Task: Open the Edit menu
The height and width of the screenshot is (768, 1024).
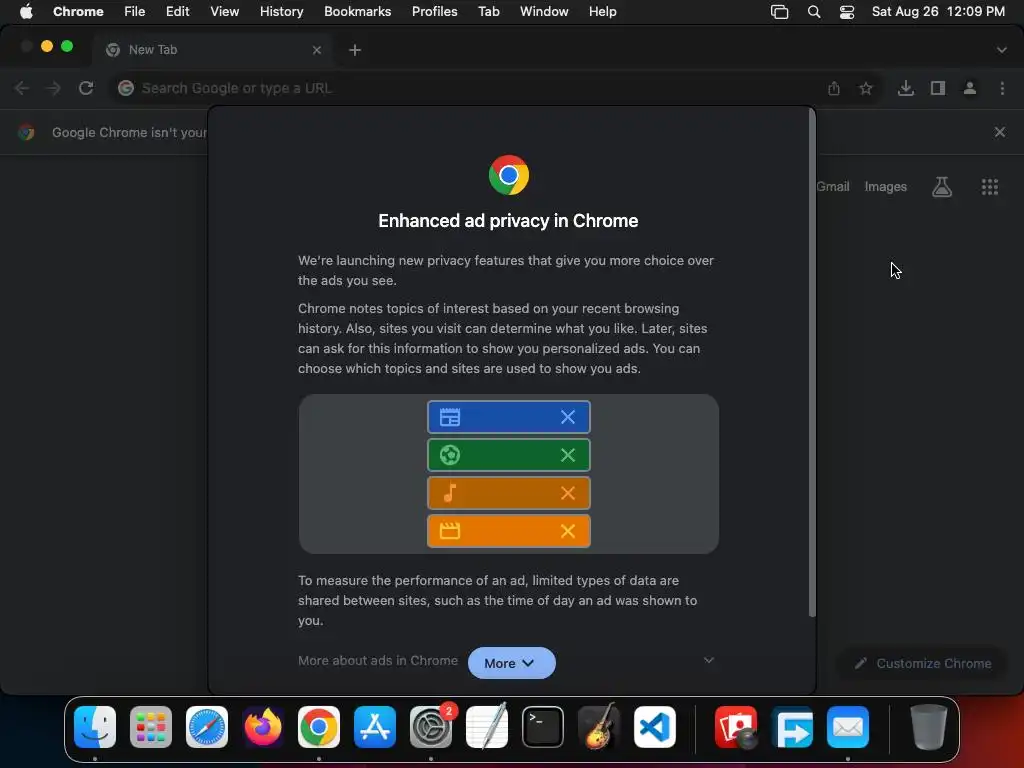Action: tap(177, 11)
